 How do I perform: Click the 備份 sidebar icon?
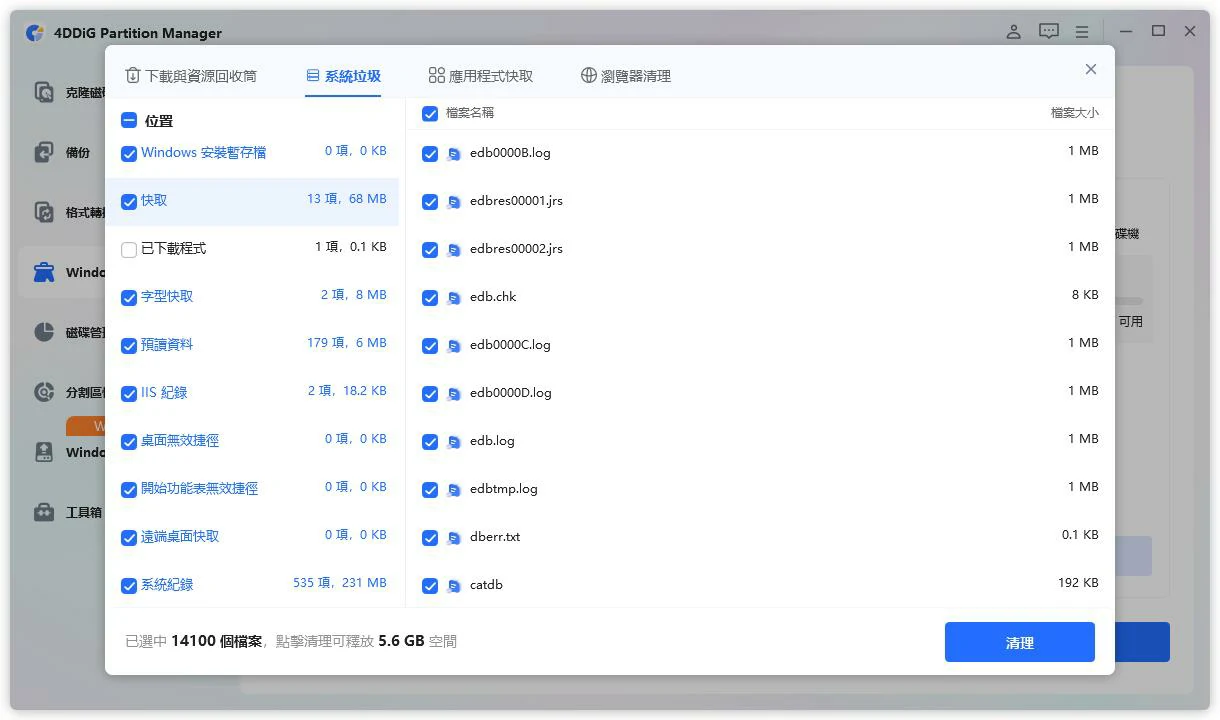pyautogui.click(x=44, y=153)
